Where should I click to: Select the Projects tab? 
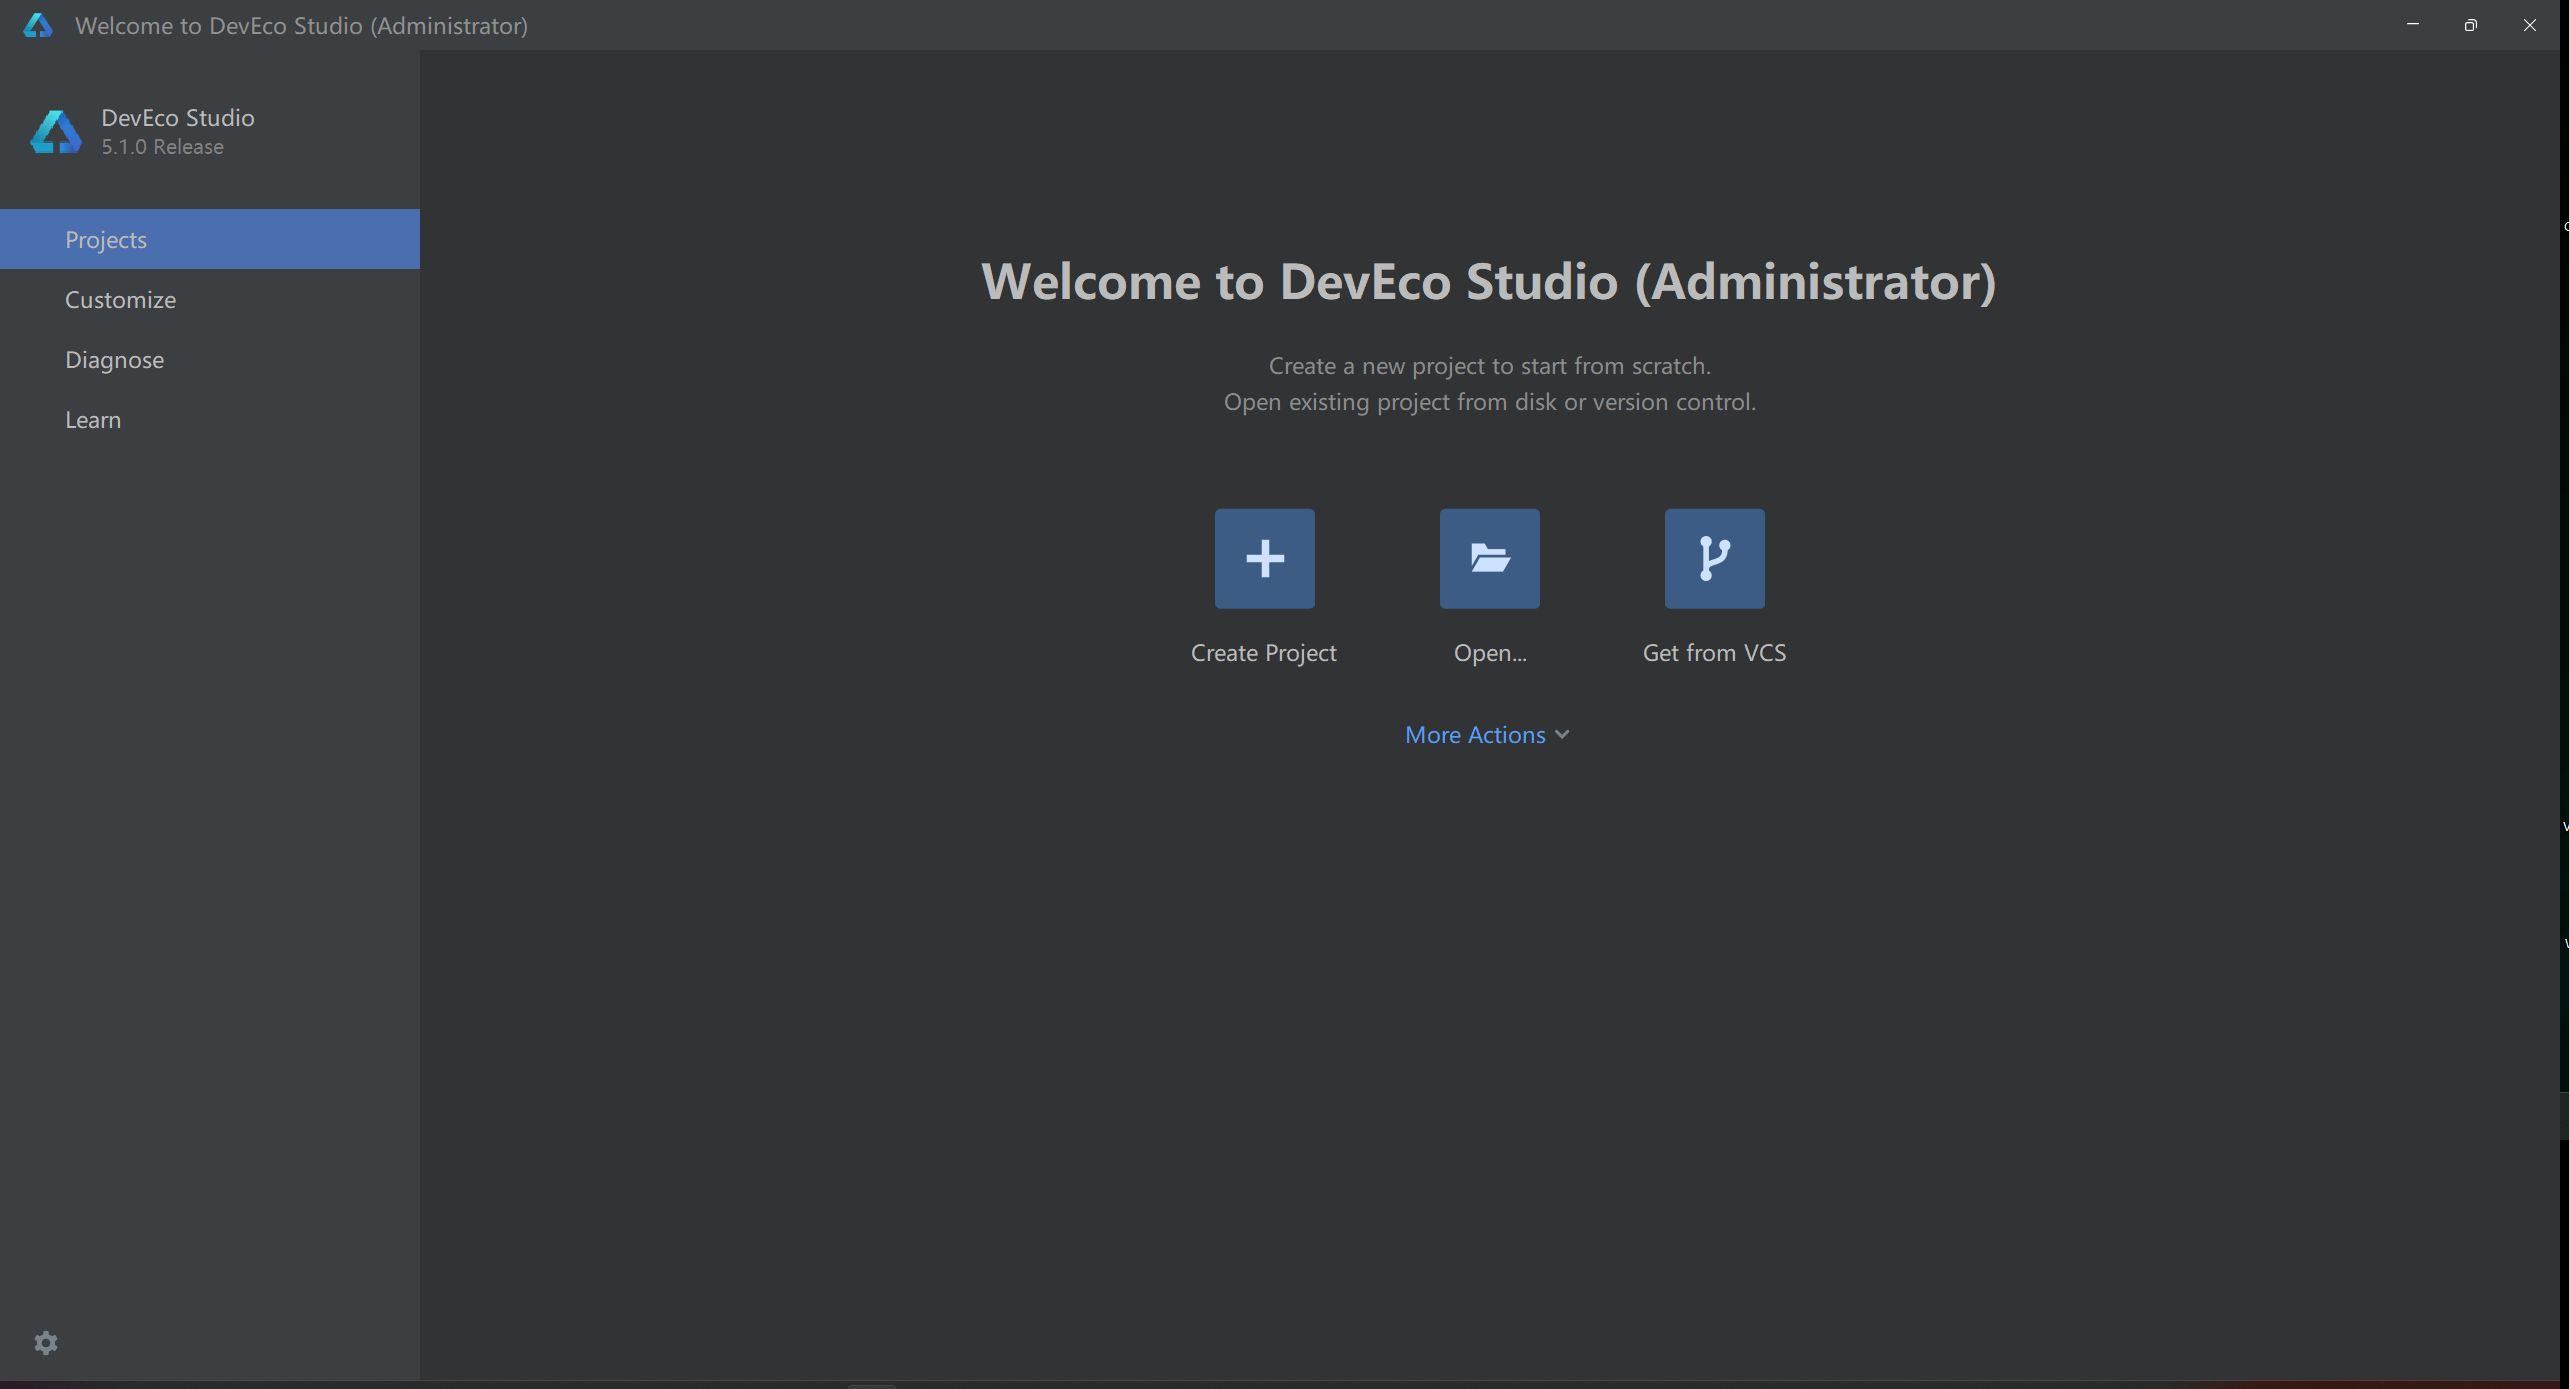[x=106, y=240]
